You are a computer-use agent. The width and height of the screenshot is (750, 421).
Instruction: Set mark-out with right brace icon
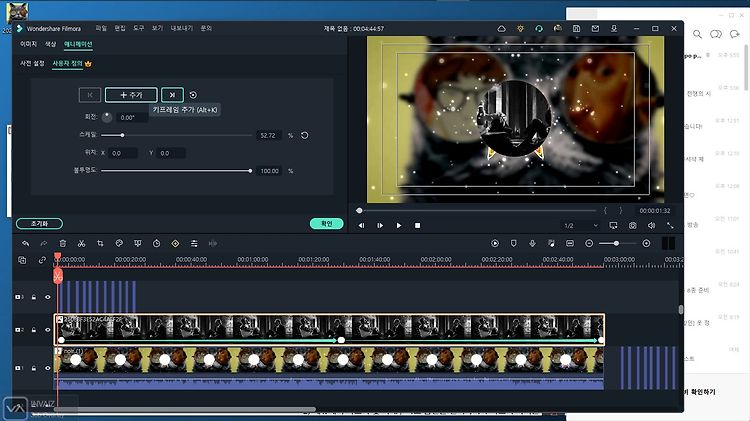point(621,210)
